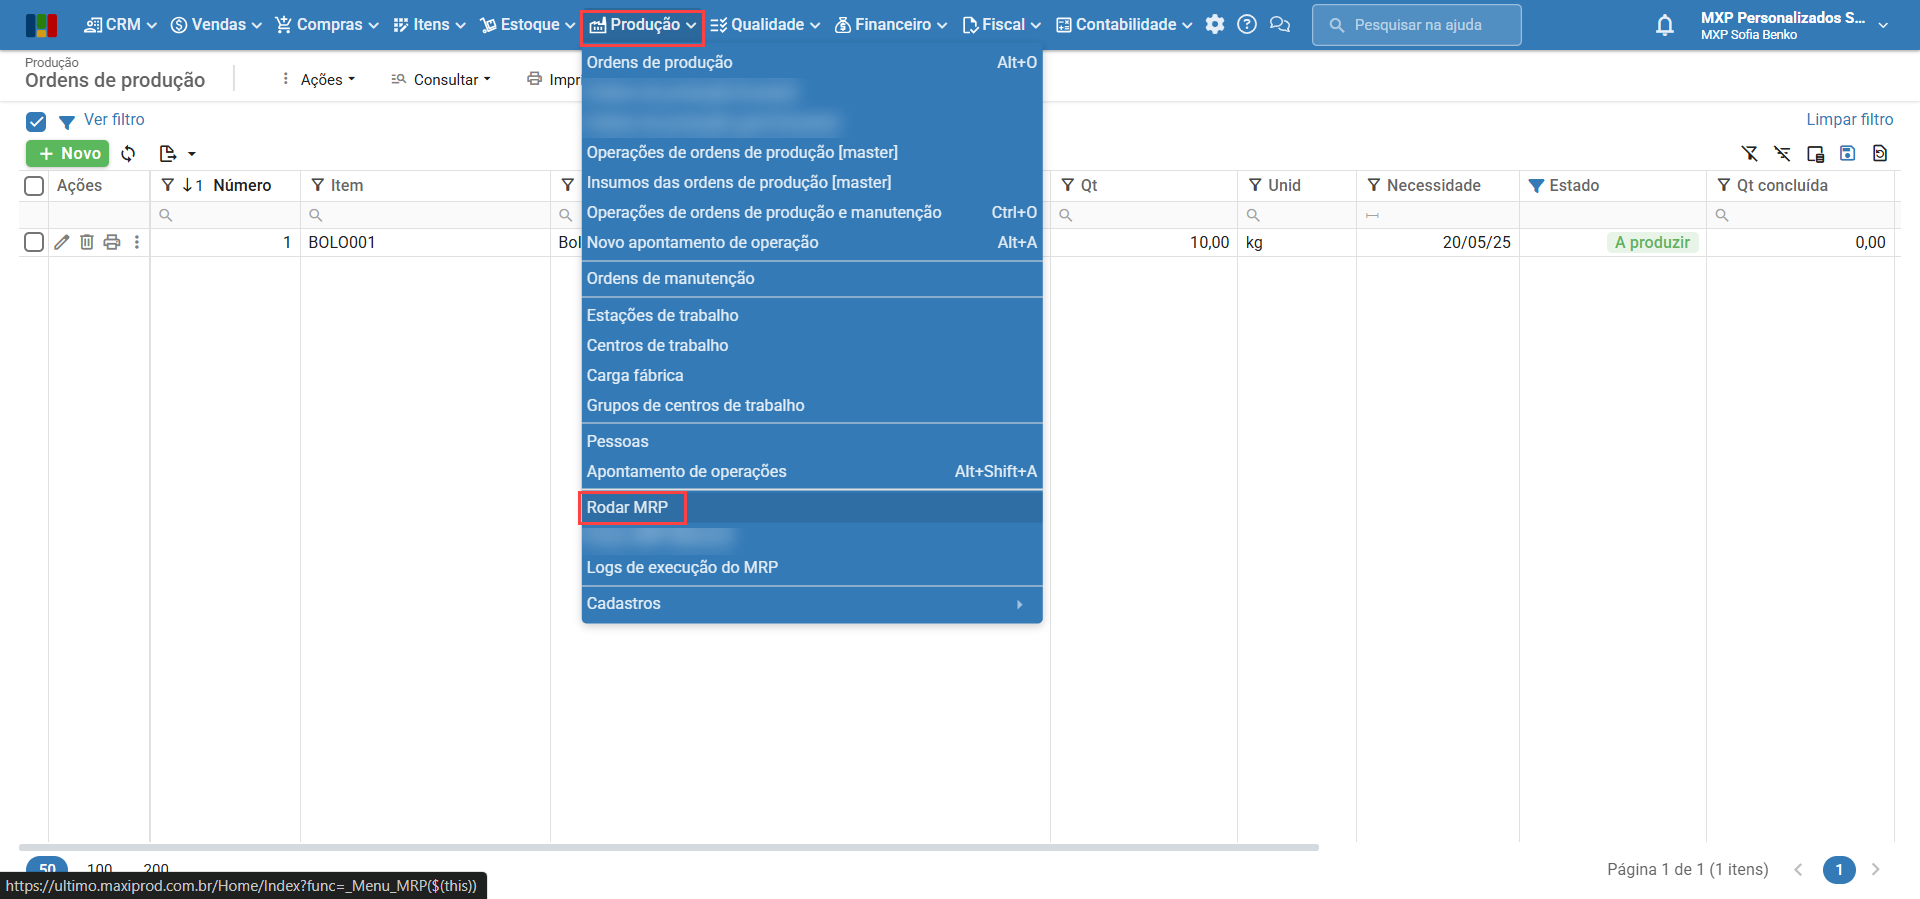Open Logs de execução do MRP

[811, 568]
